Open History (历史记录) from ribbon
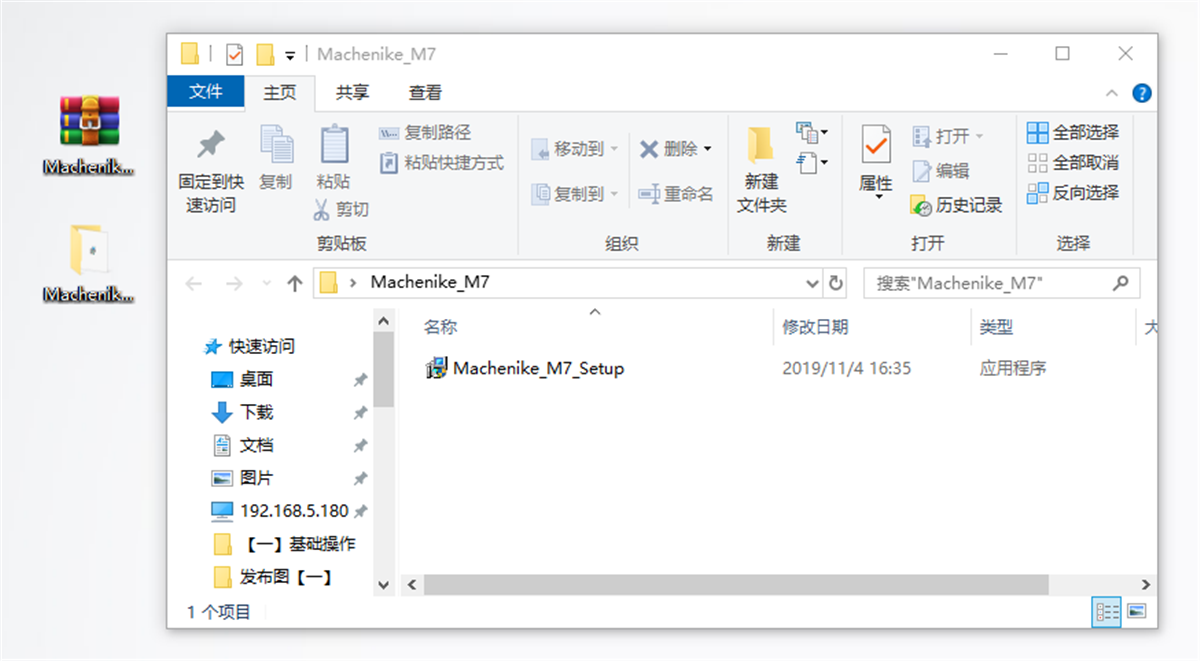 point(957,205)
